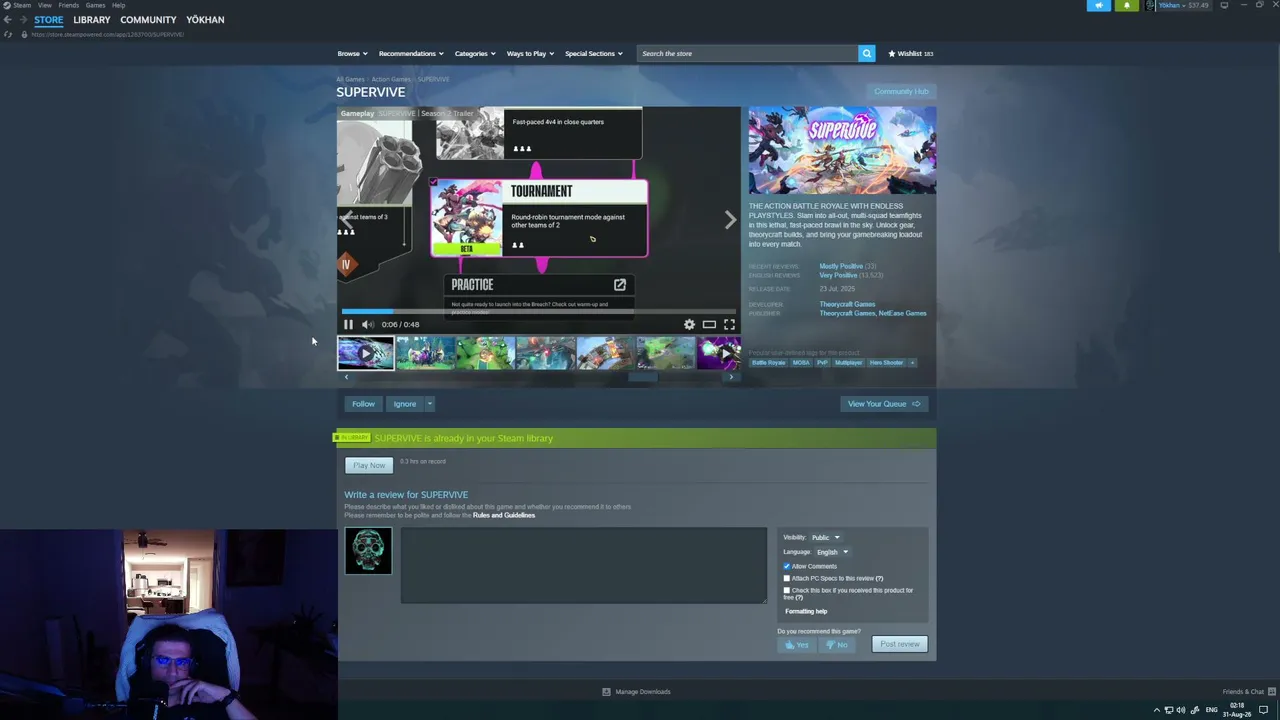Open Language English dropdown
Screen dimensions: 1280x720
832,552
